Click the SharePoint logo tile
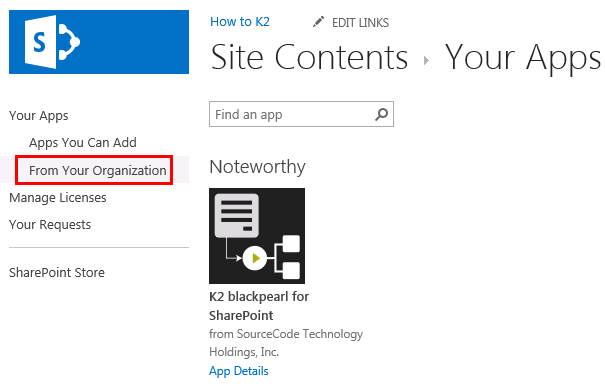 [x=99, y=42]
